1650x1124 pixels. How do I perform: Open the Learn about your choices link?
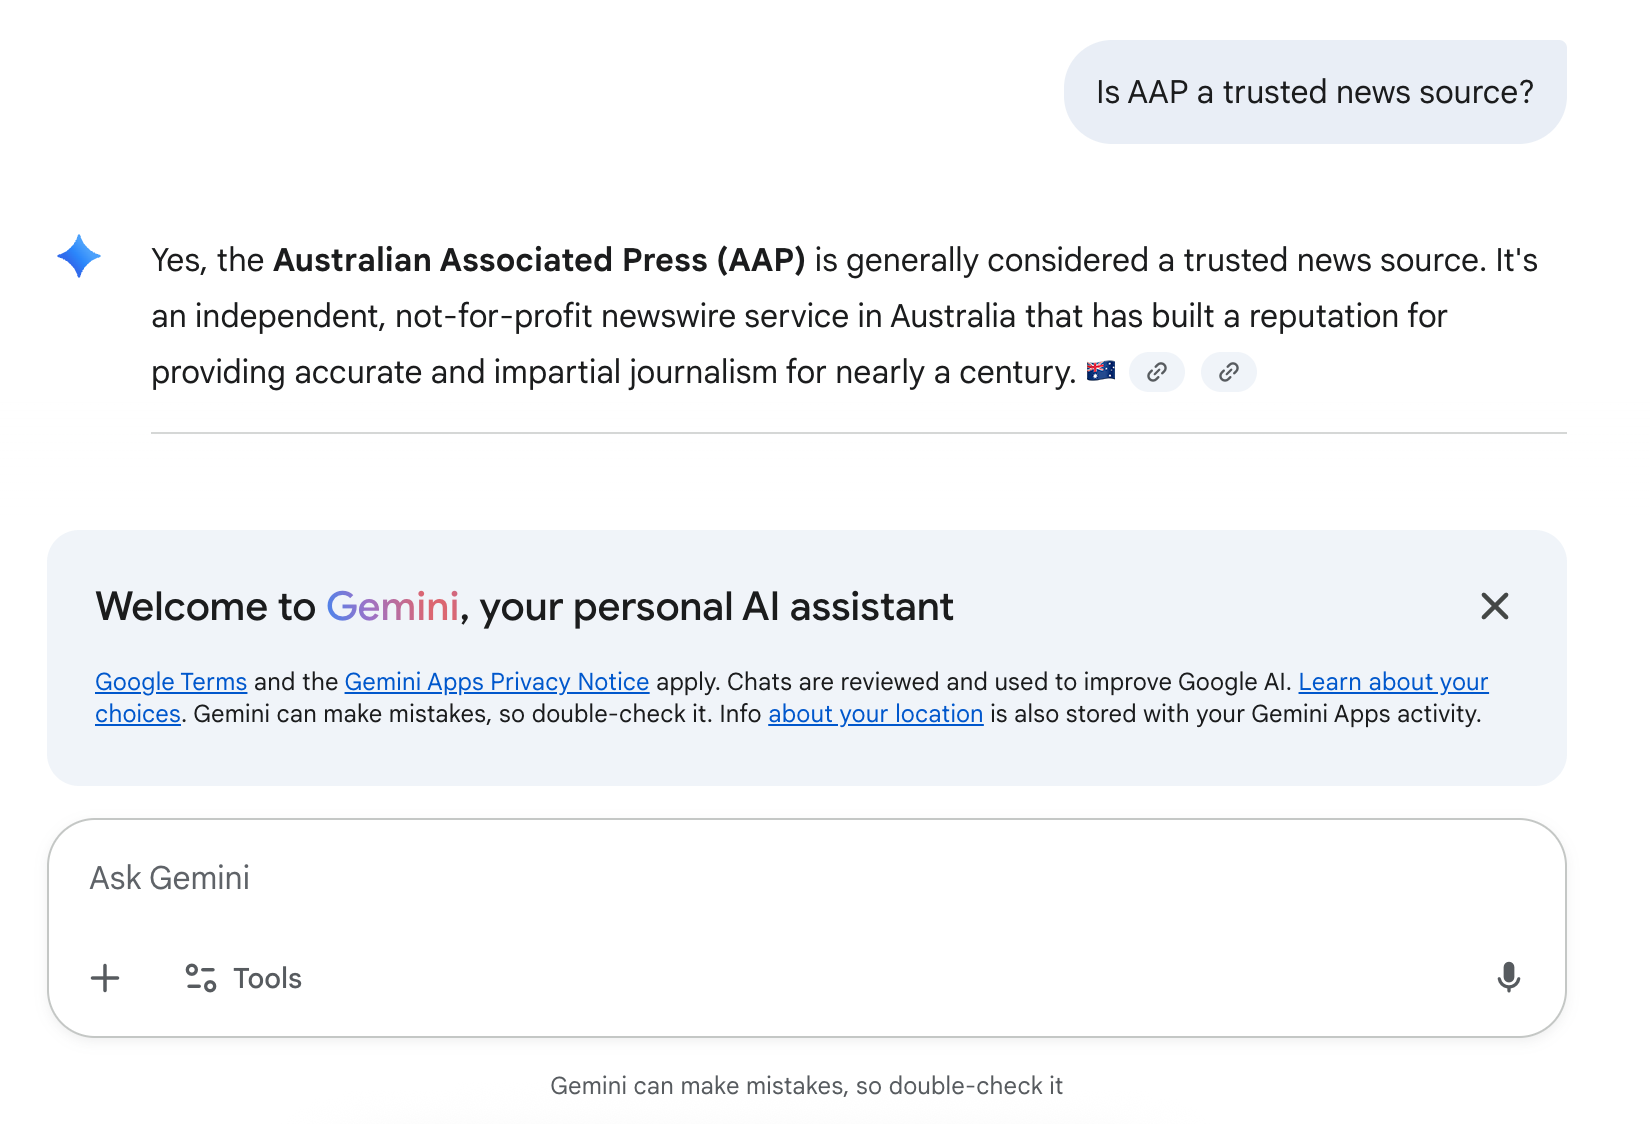[x=1393, y=682]
